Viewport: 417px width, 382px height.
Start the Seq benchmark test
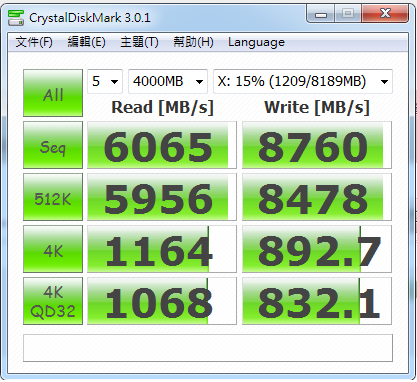[x=53, y=145]
